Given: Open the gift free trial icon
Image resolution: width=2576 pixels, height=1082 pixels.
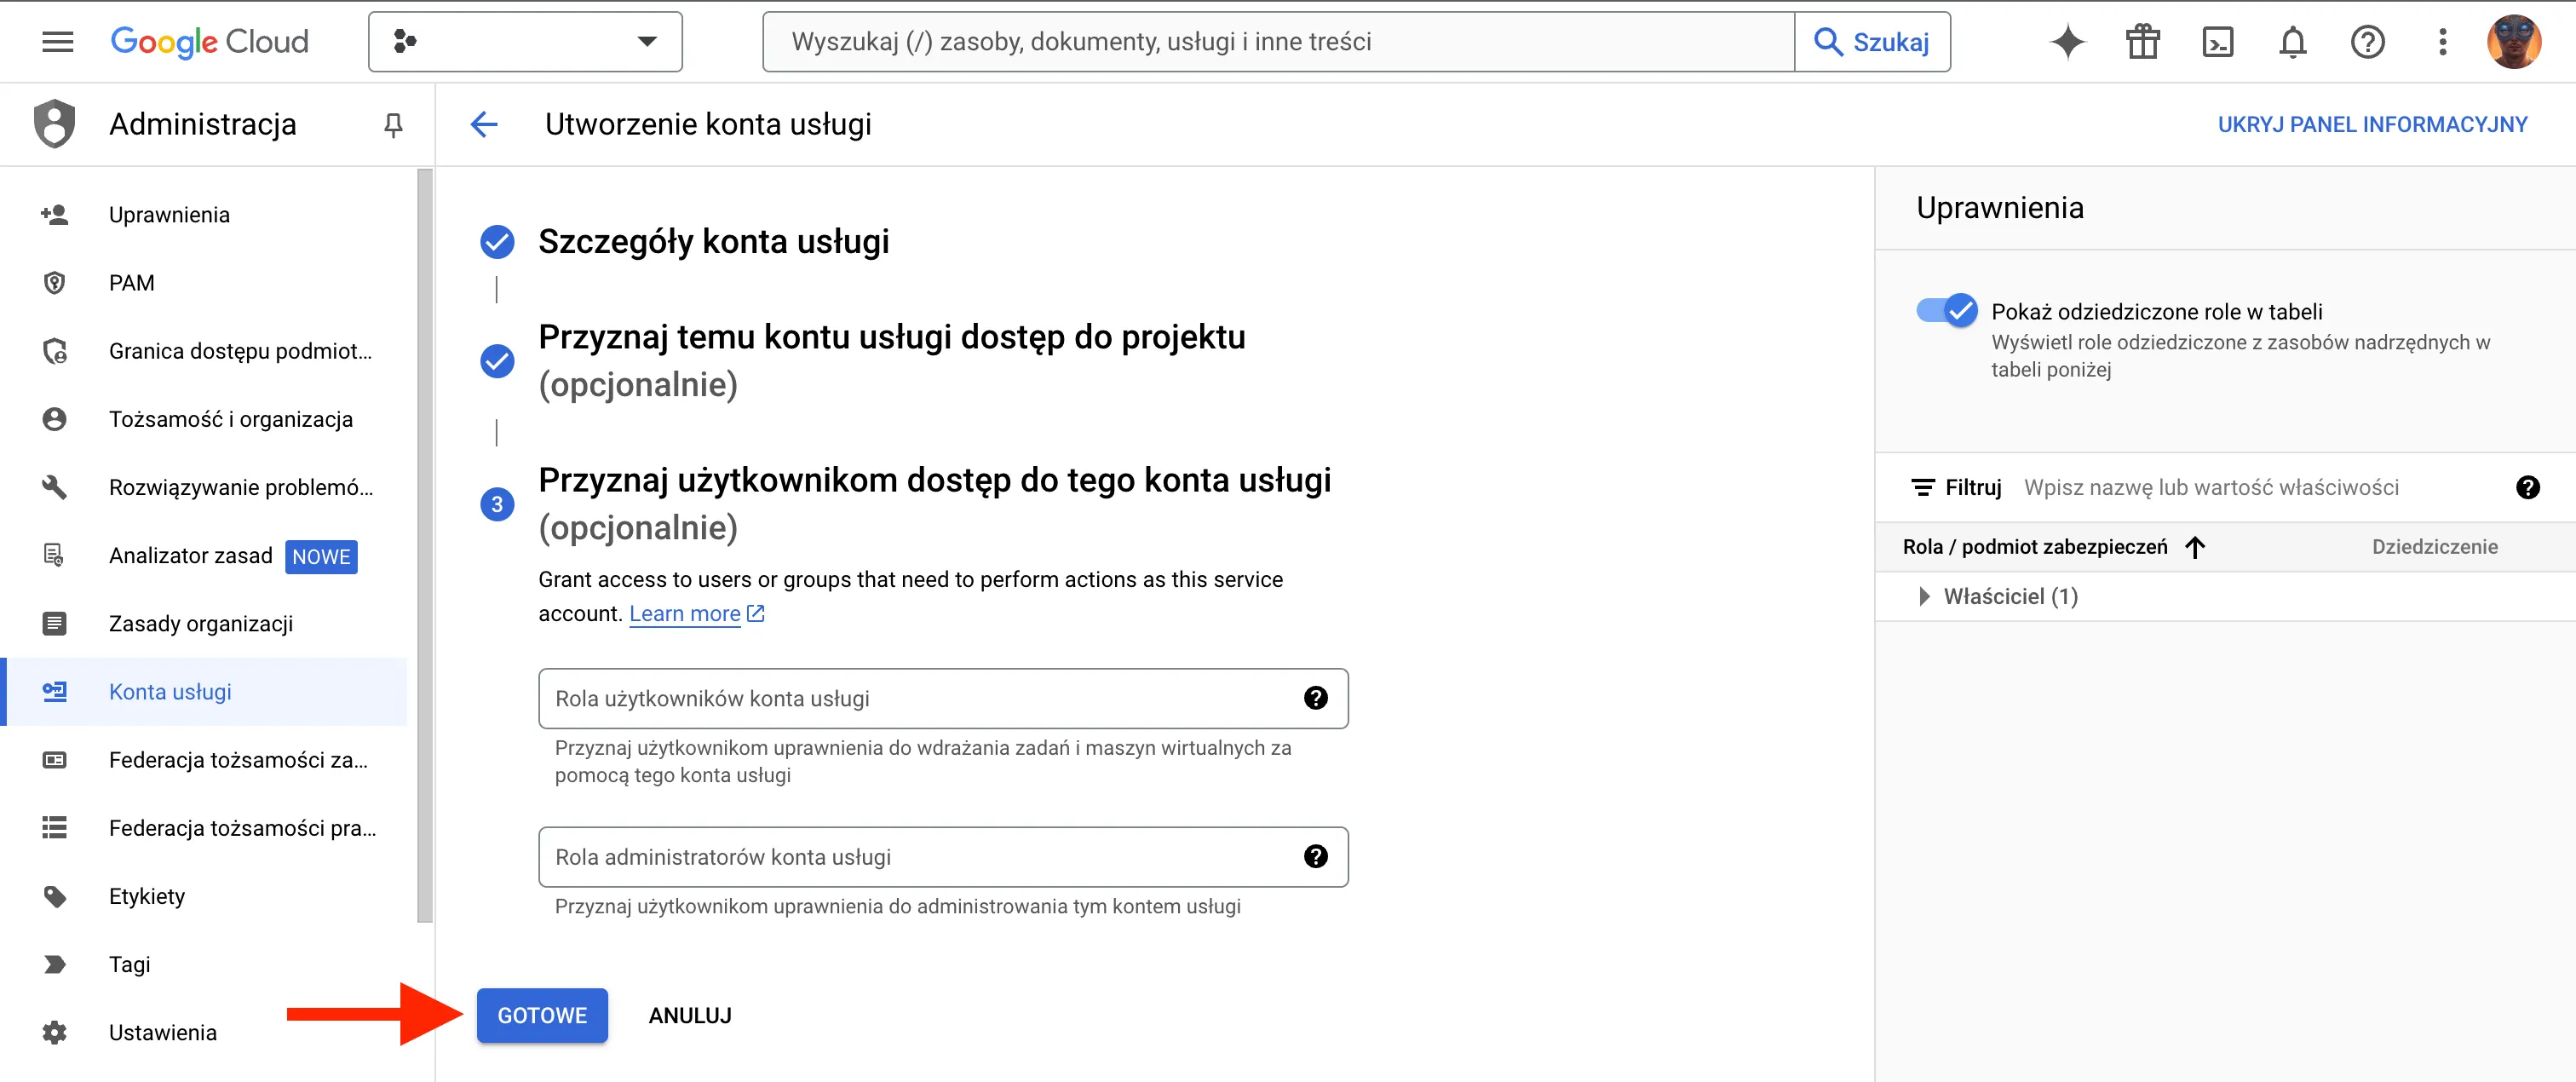Looking at the screenshot, I should point(2142,42).
